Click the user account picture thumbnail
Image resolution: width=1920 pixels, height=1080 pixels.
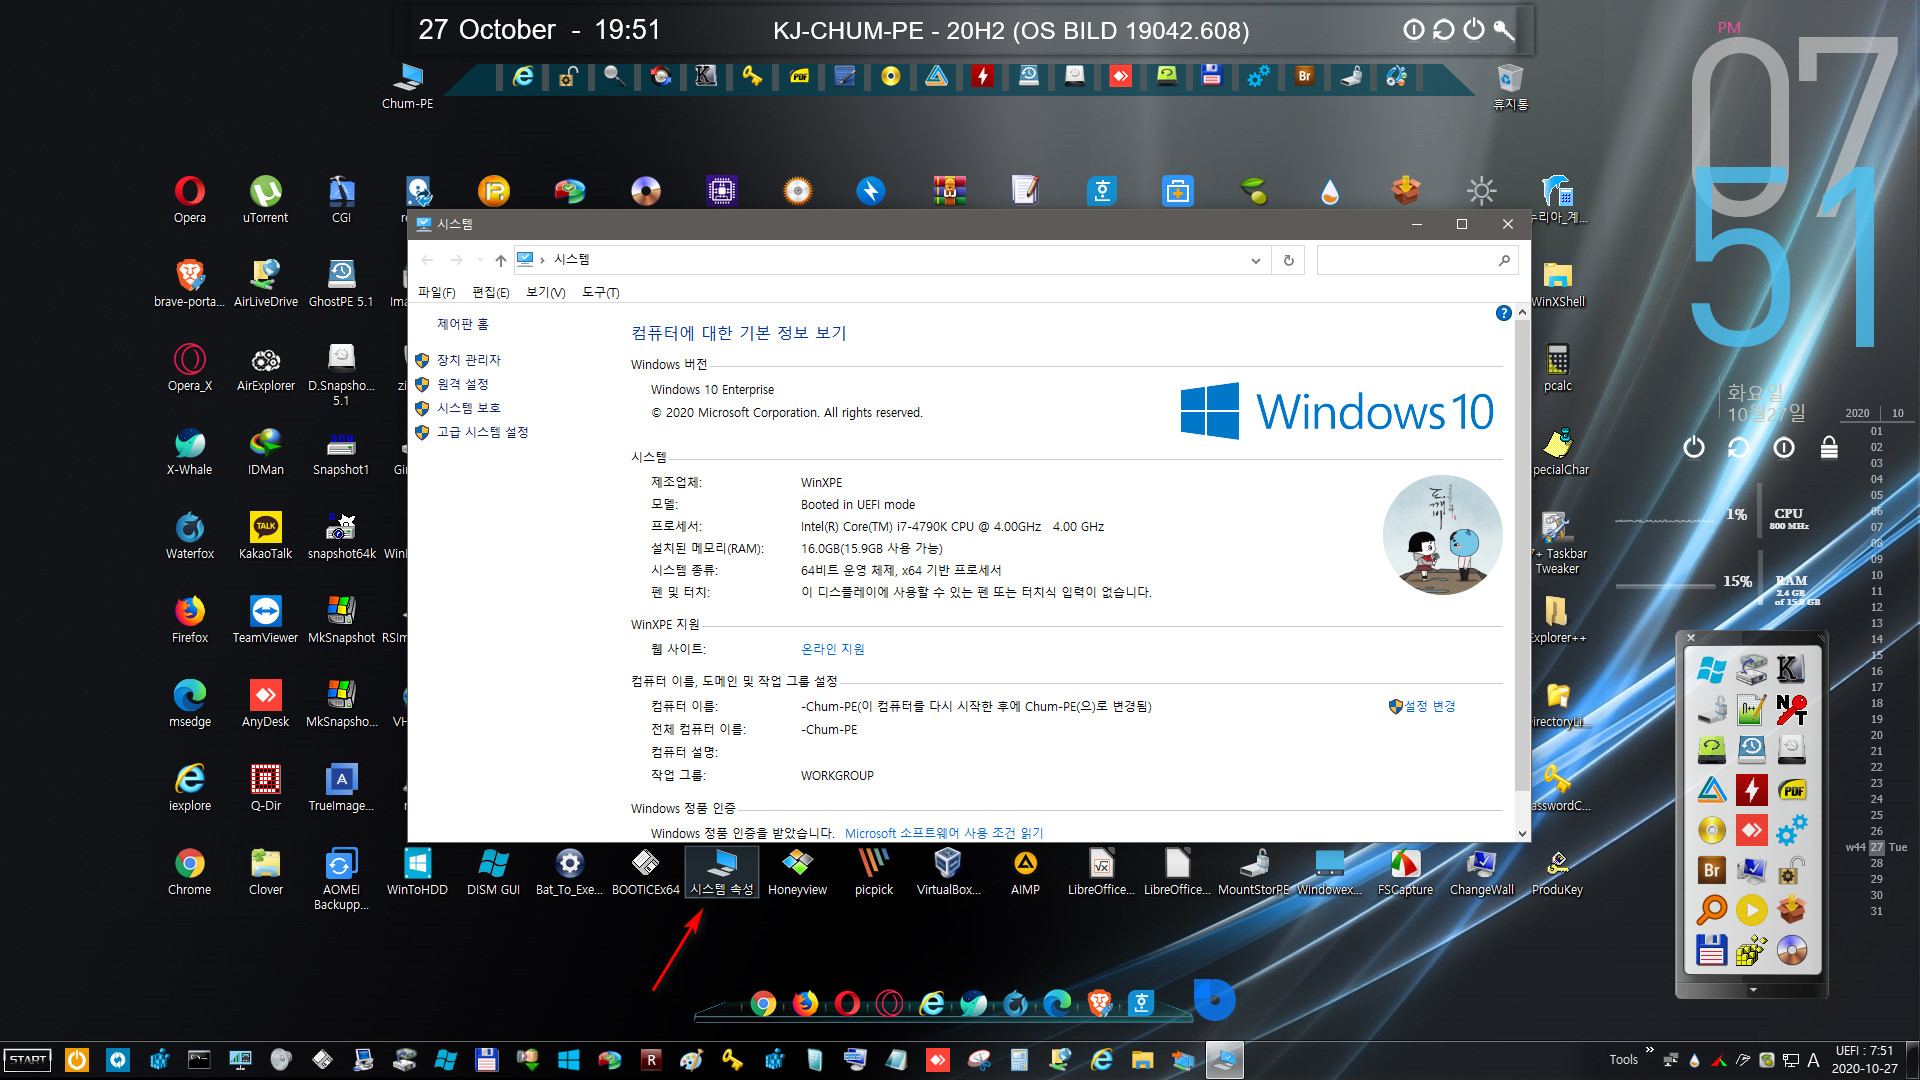(x=1442, y=535)
